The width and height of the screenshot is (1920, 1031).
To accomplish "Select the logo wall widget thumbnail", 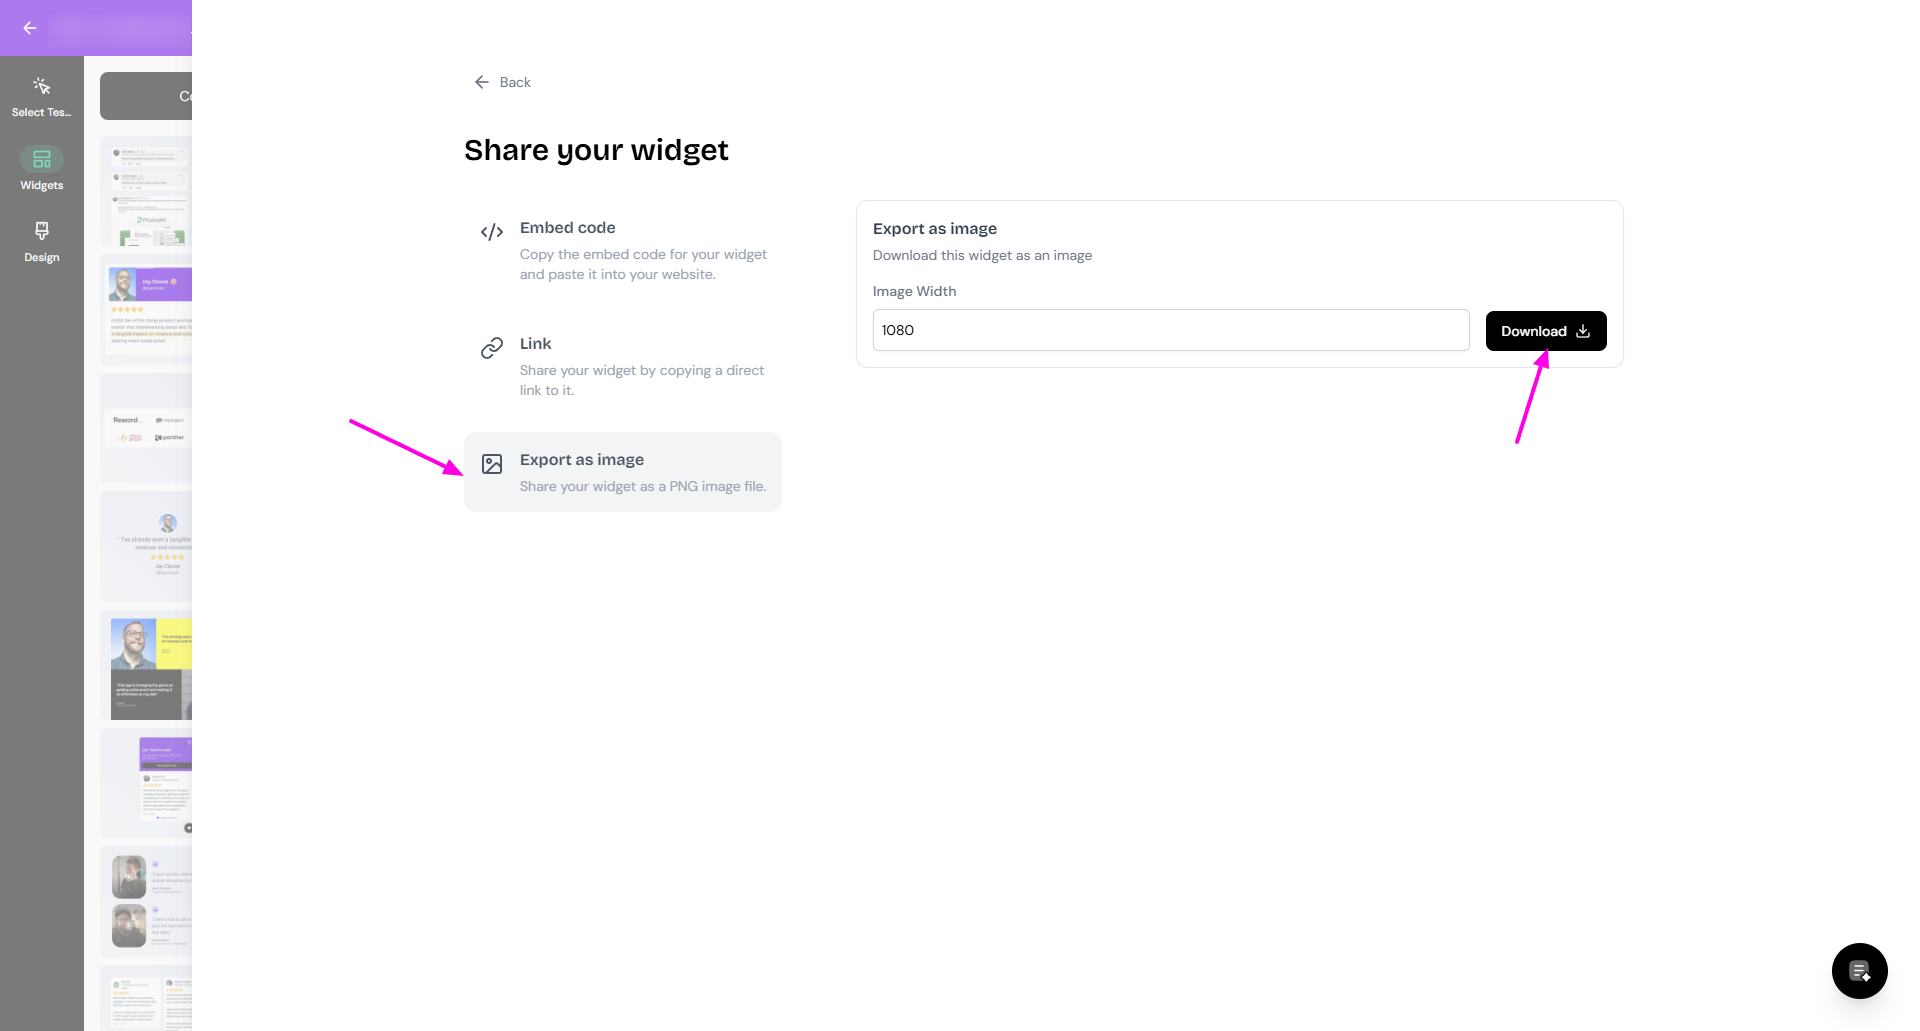I will pos(147,428).
